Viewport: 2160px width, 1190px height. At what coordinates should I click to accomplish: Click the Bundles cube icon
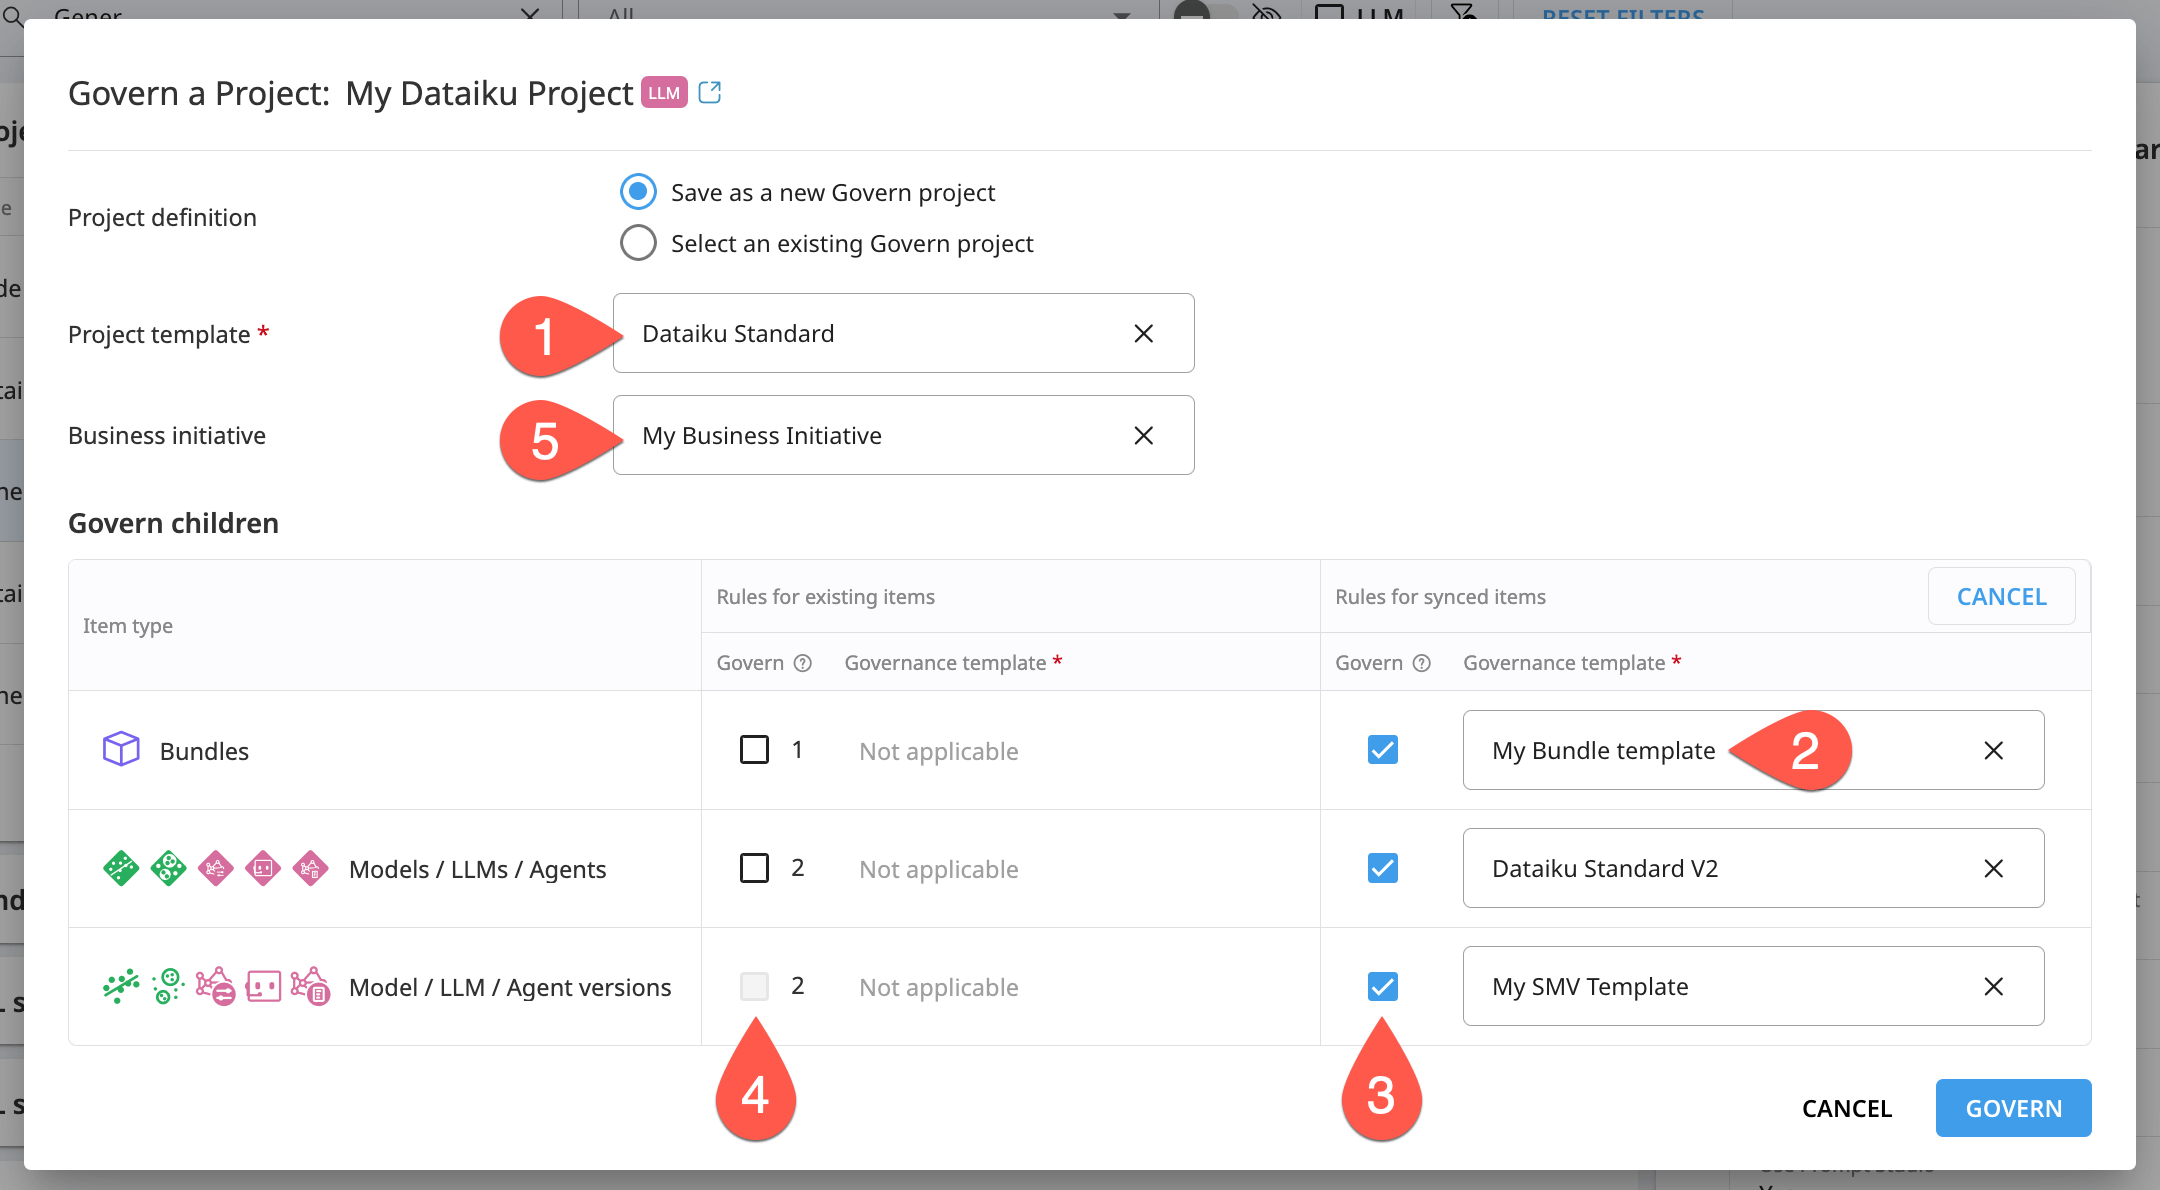121,749
